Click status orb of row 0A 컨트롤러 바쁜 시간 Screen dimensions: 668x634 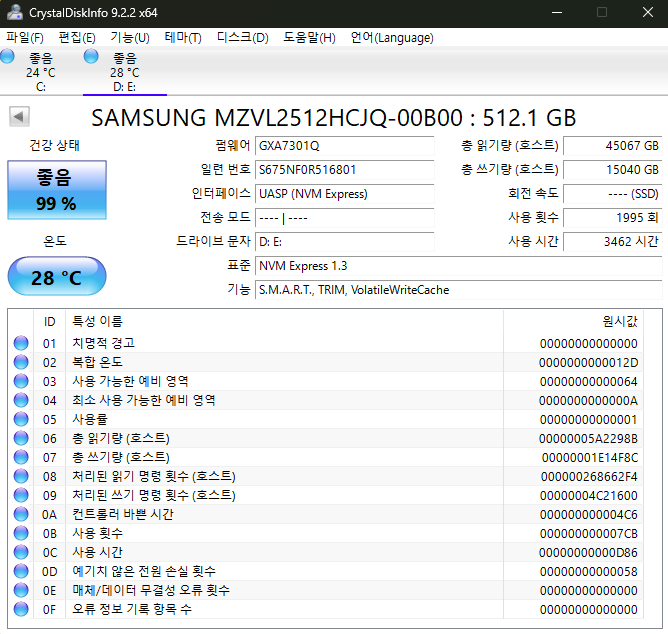(21, 514)
